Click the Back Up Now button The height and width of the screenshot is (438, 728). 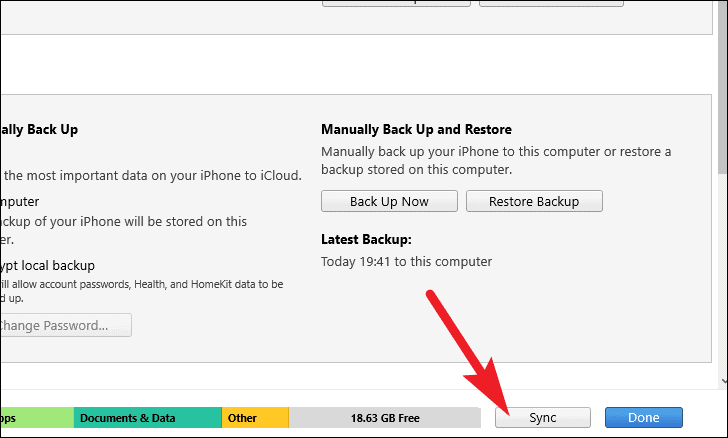[x=389, y=201]
